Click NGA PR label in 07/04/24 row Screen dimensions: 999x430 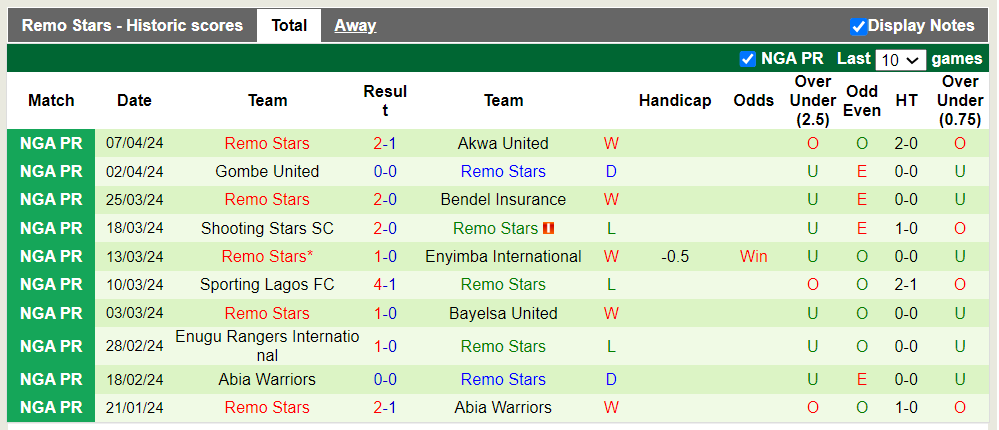[51, 143]
